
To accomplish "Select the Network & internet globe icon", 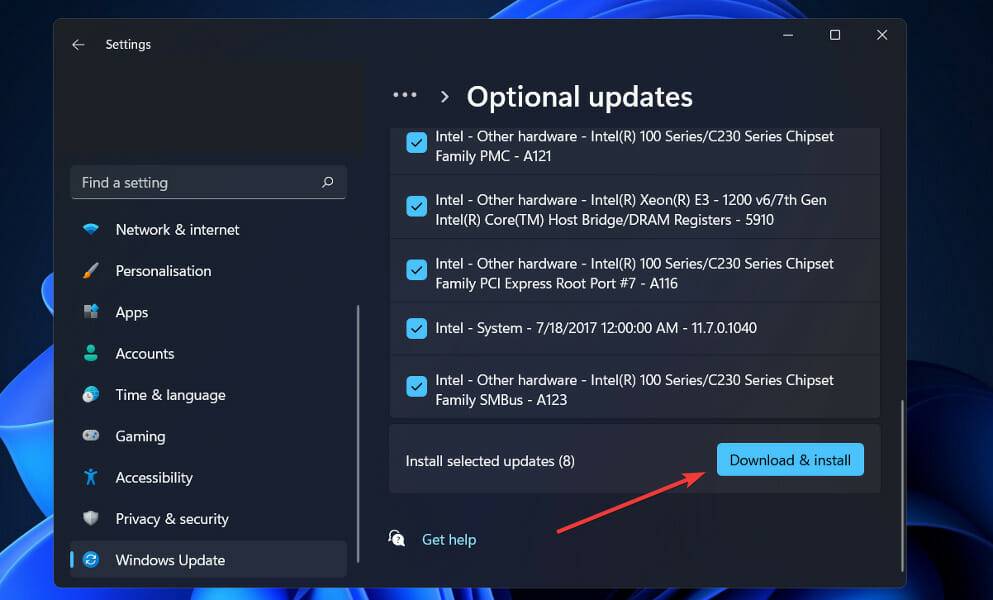I will [x=91, y=229].
